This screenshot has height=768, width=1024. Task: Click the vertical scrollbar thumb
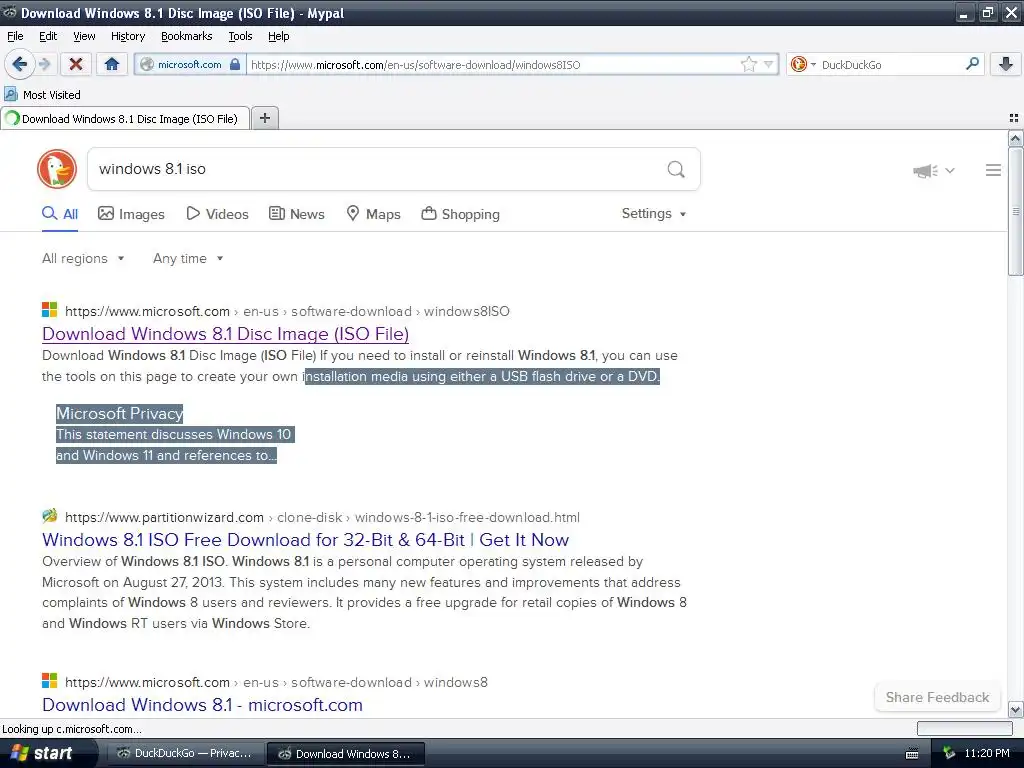(x=1015, y=212)
